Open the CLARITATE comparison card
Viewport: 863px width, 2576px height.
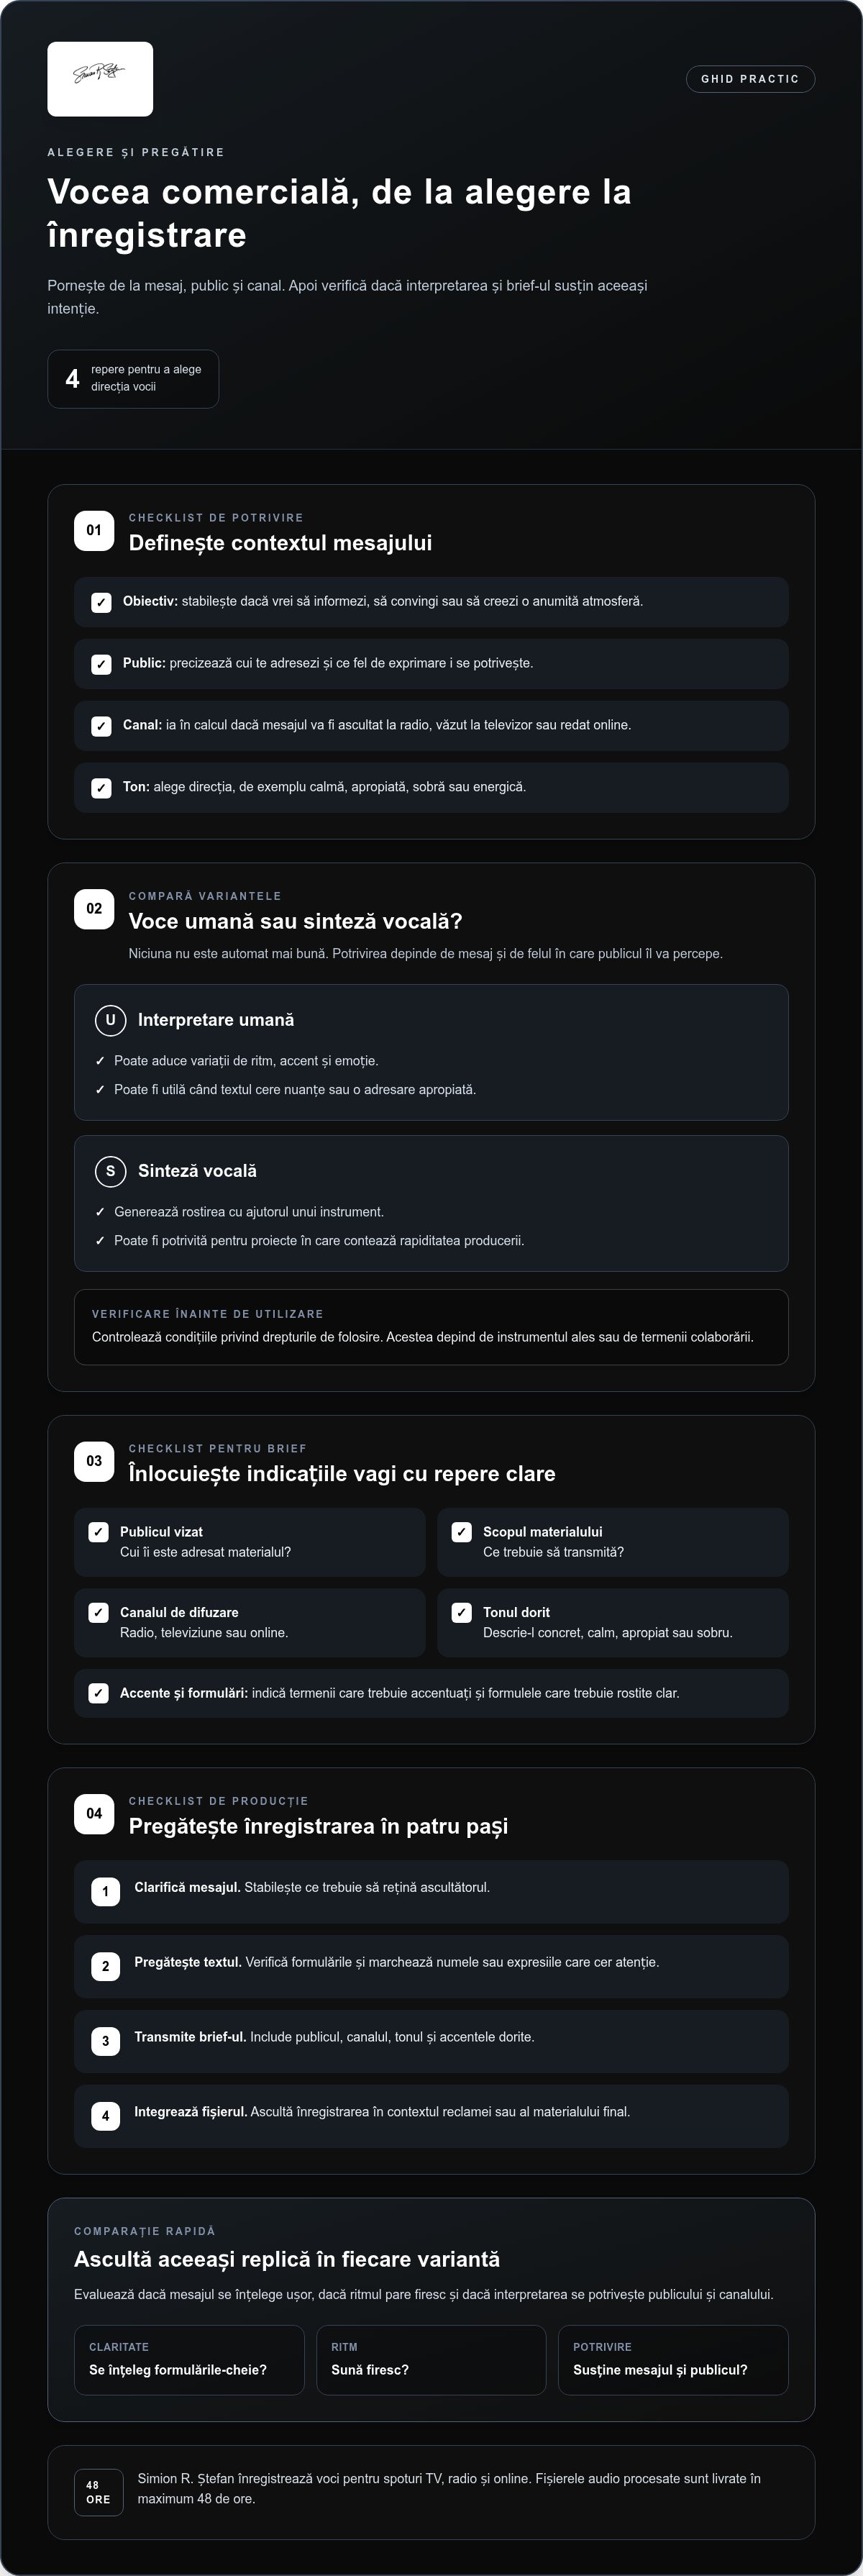(x=189, y=2360)
